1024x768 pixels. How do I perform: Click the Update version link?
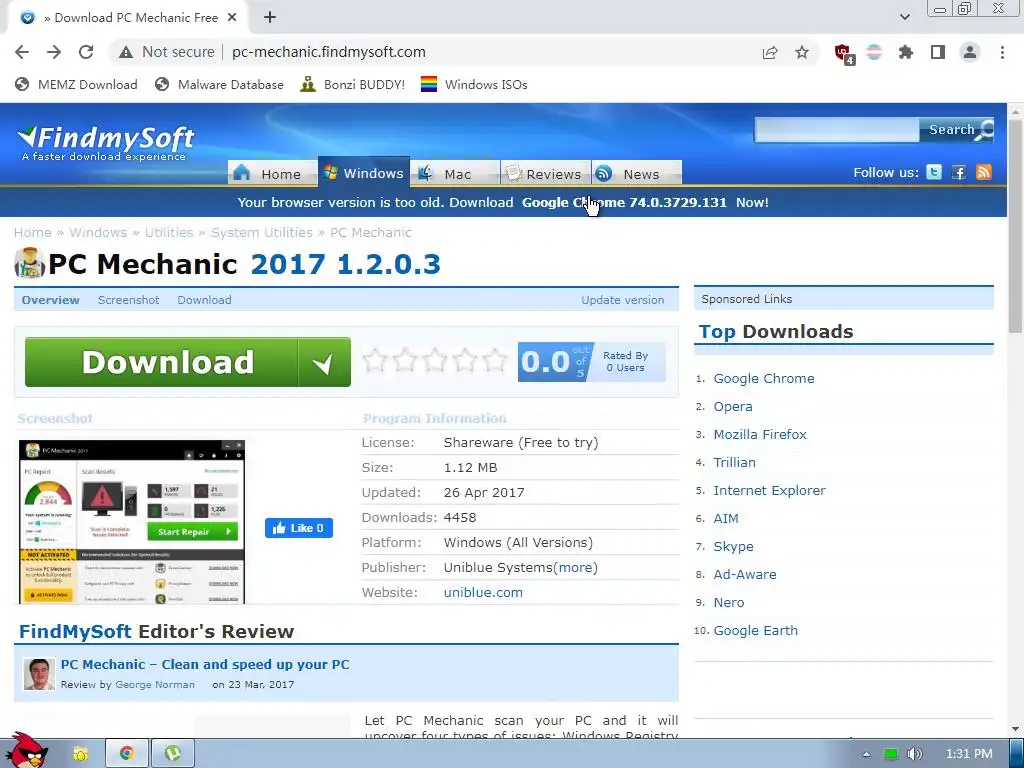pos(622,300)
